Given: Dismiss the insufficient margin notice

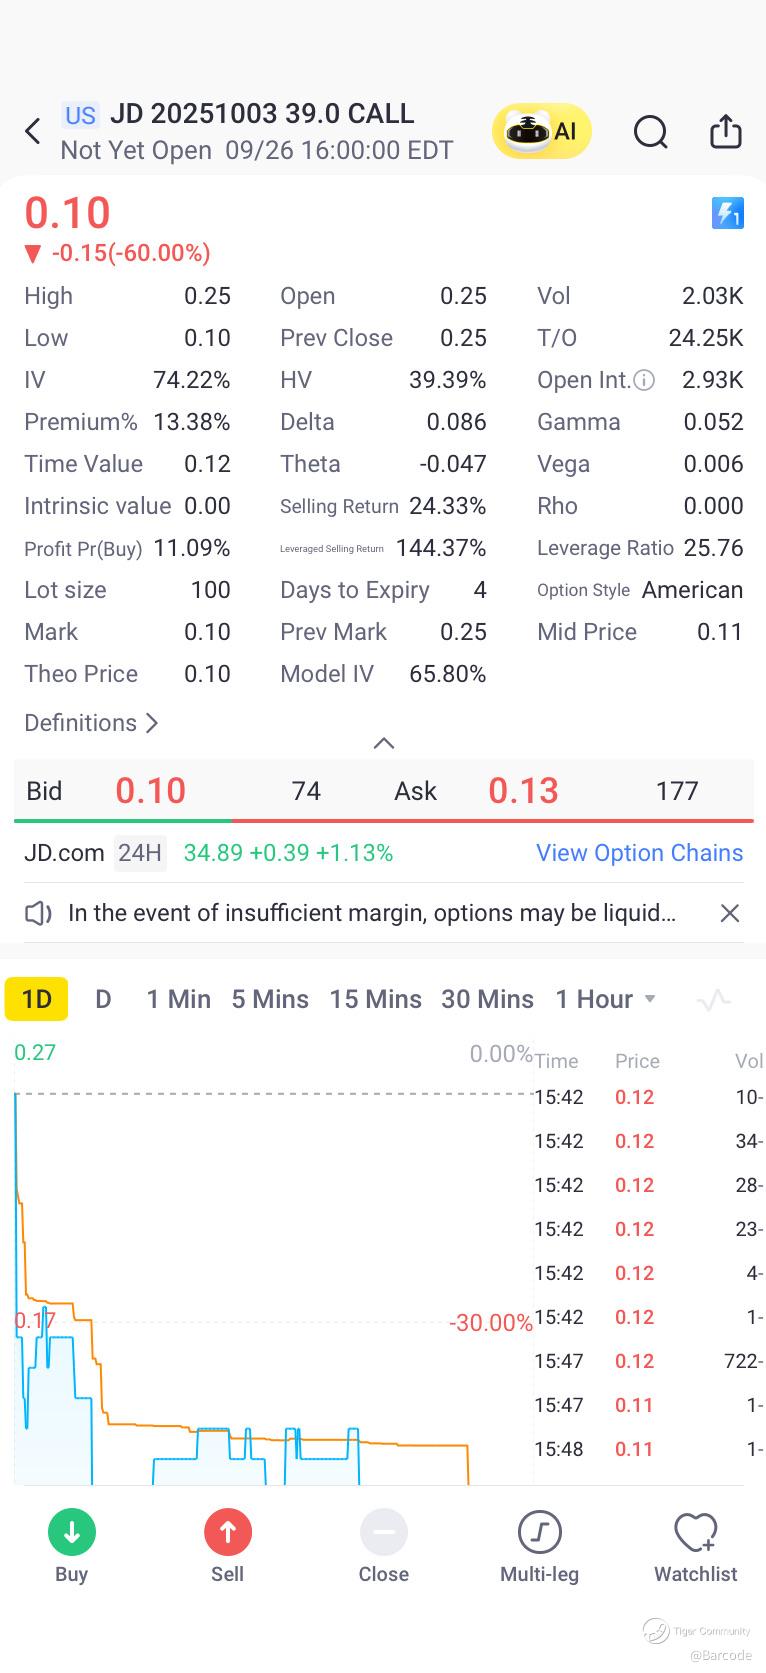Looking at the screenshot, I should click(x=730, y=913).
